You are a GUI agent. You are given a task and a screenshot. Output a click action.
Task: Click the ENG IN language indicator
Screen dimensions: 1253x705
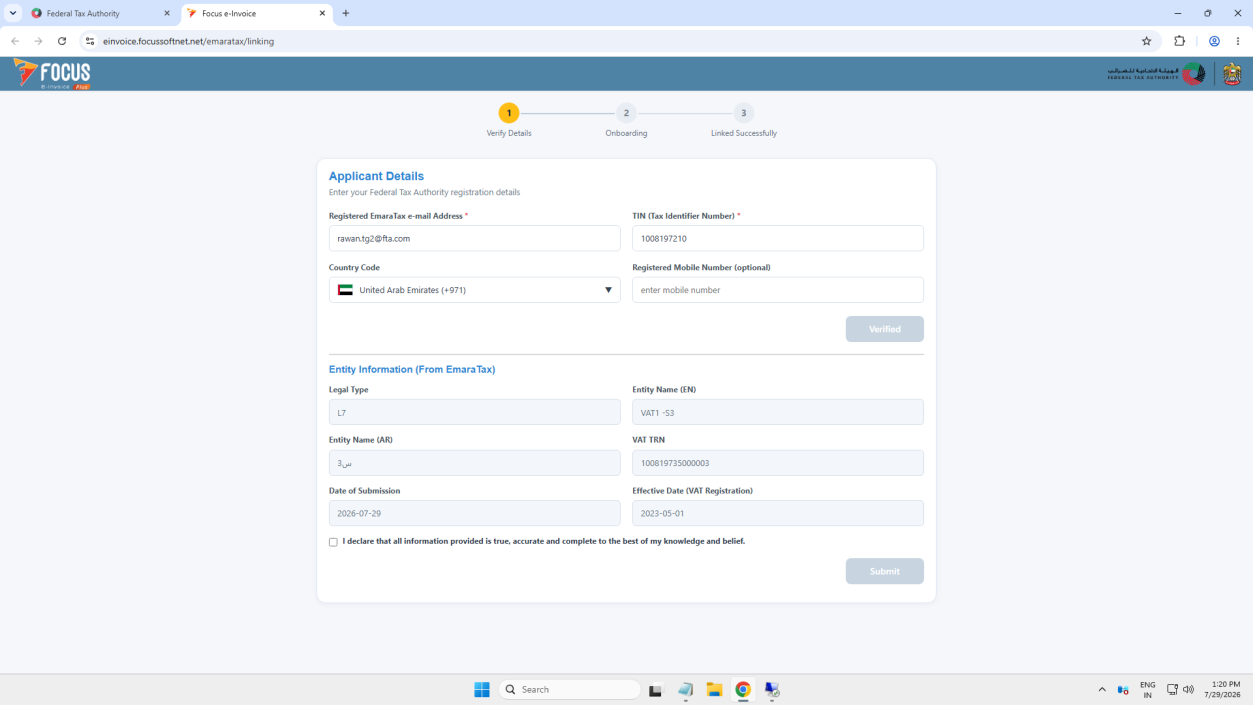[1147, 689]
